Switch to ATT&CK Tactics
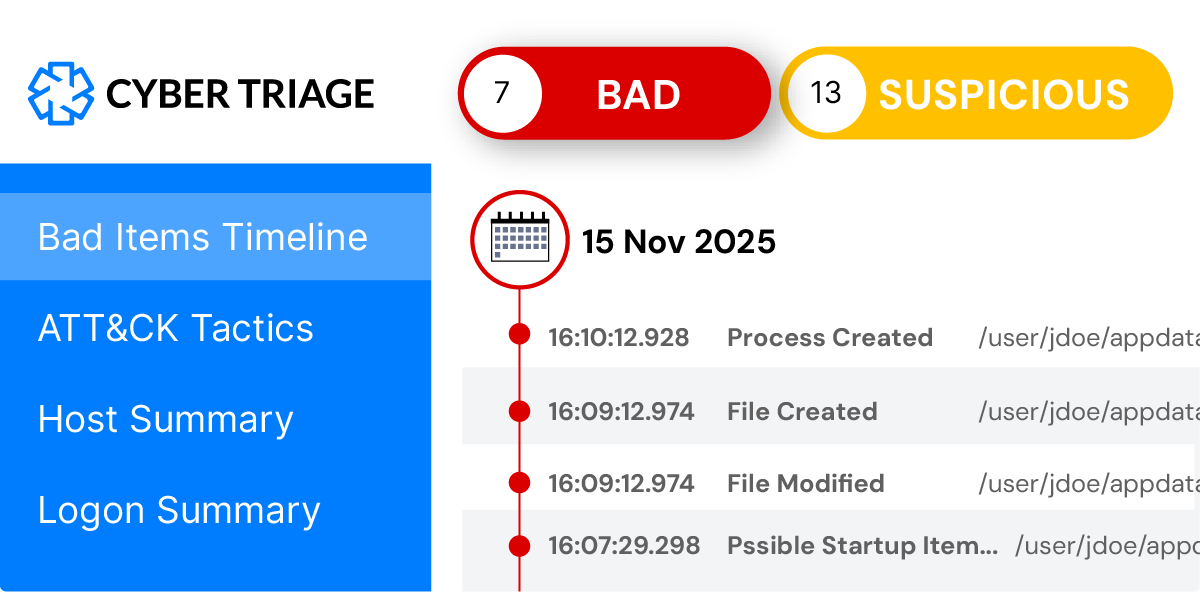Screen dimensions: 1200x592 176,328
